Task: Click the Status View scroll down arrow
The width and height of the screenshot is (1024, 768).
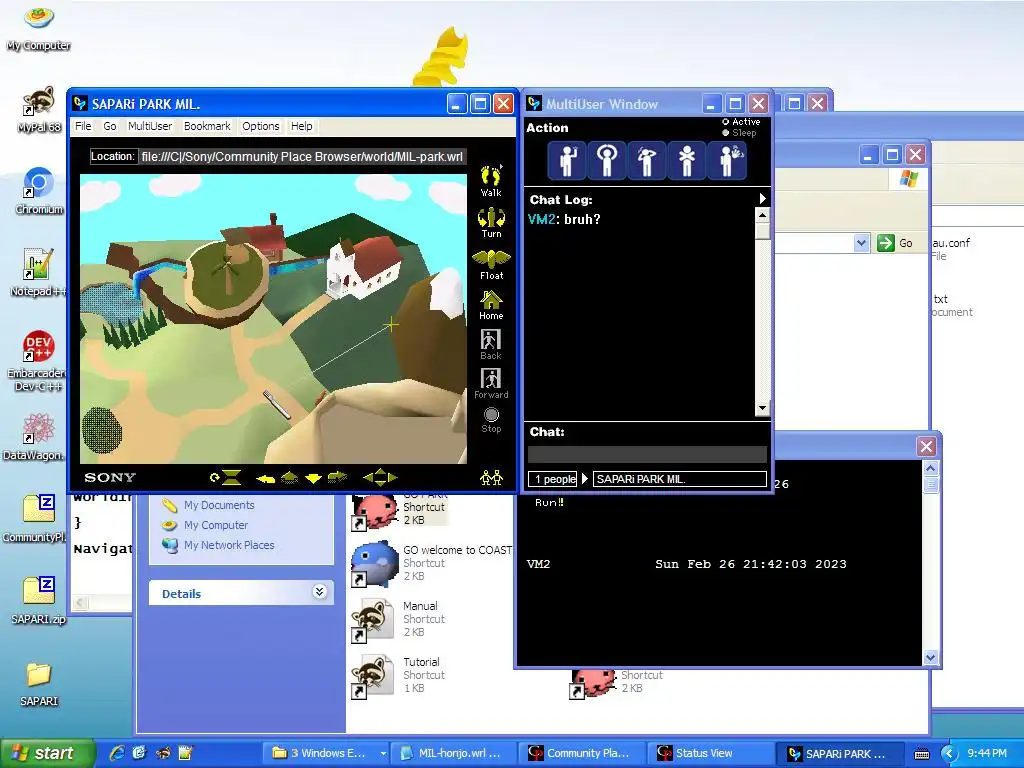Action: pyautogui.click(x=931, y=658)
